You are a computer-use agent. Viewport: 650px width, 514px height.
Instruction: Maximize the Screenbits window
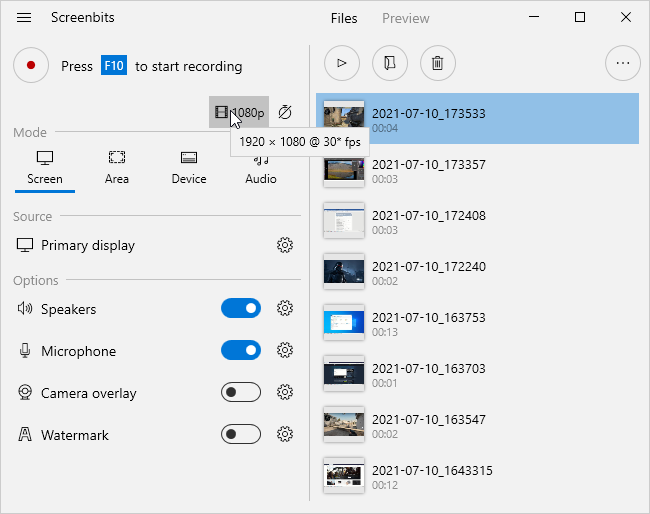[x=580, y=17]
